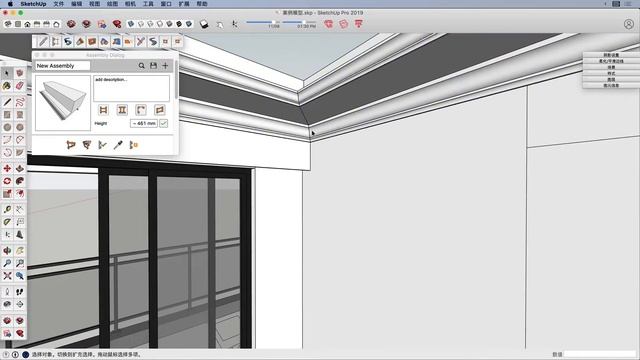Click the measurements box in status bar
This screenshot has height=360, width=640.
(600, 354)
